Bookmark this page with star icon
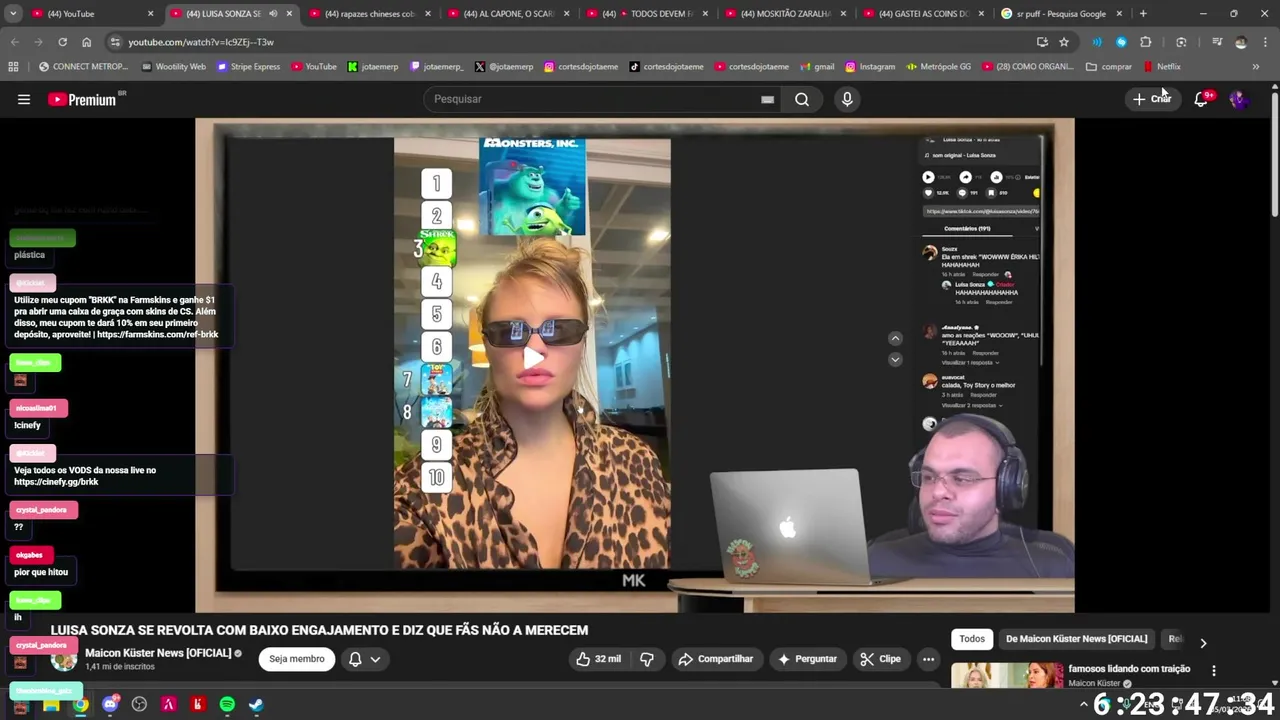Image resolution: width=1280 pixels, height=720 pixels. (x=1064, y=42)
